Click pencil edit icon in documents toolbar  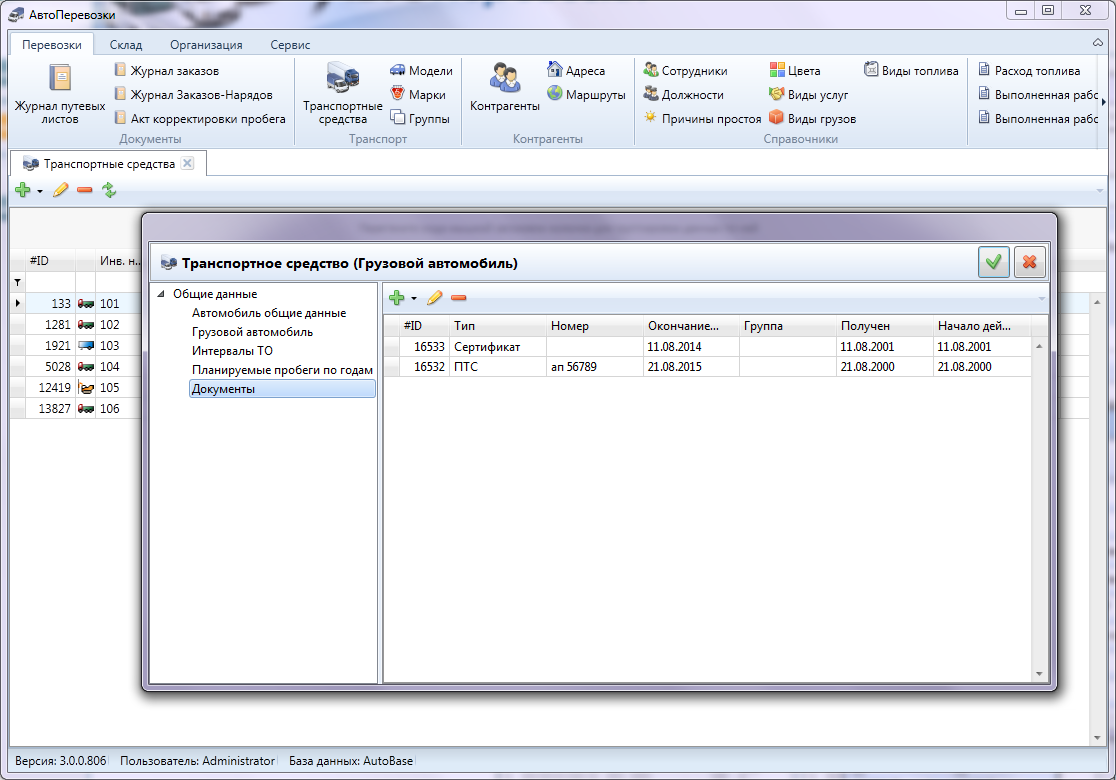(x=434, y=298)
